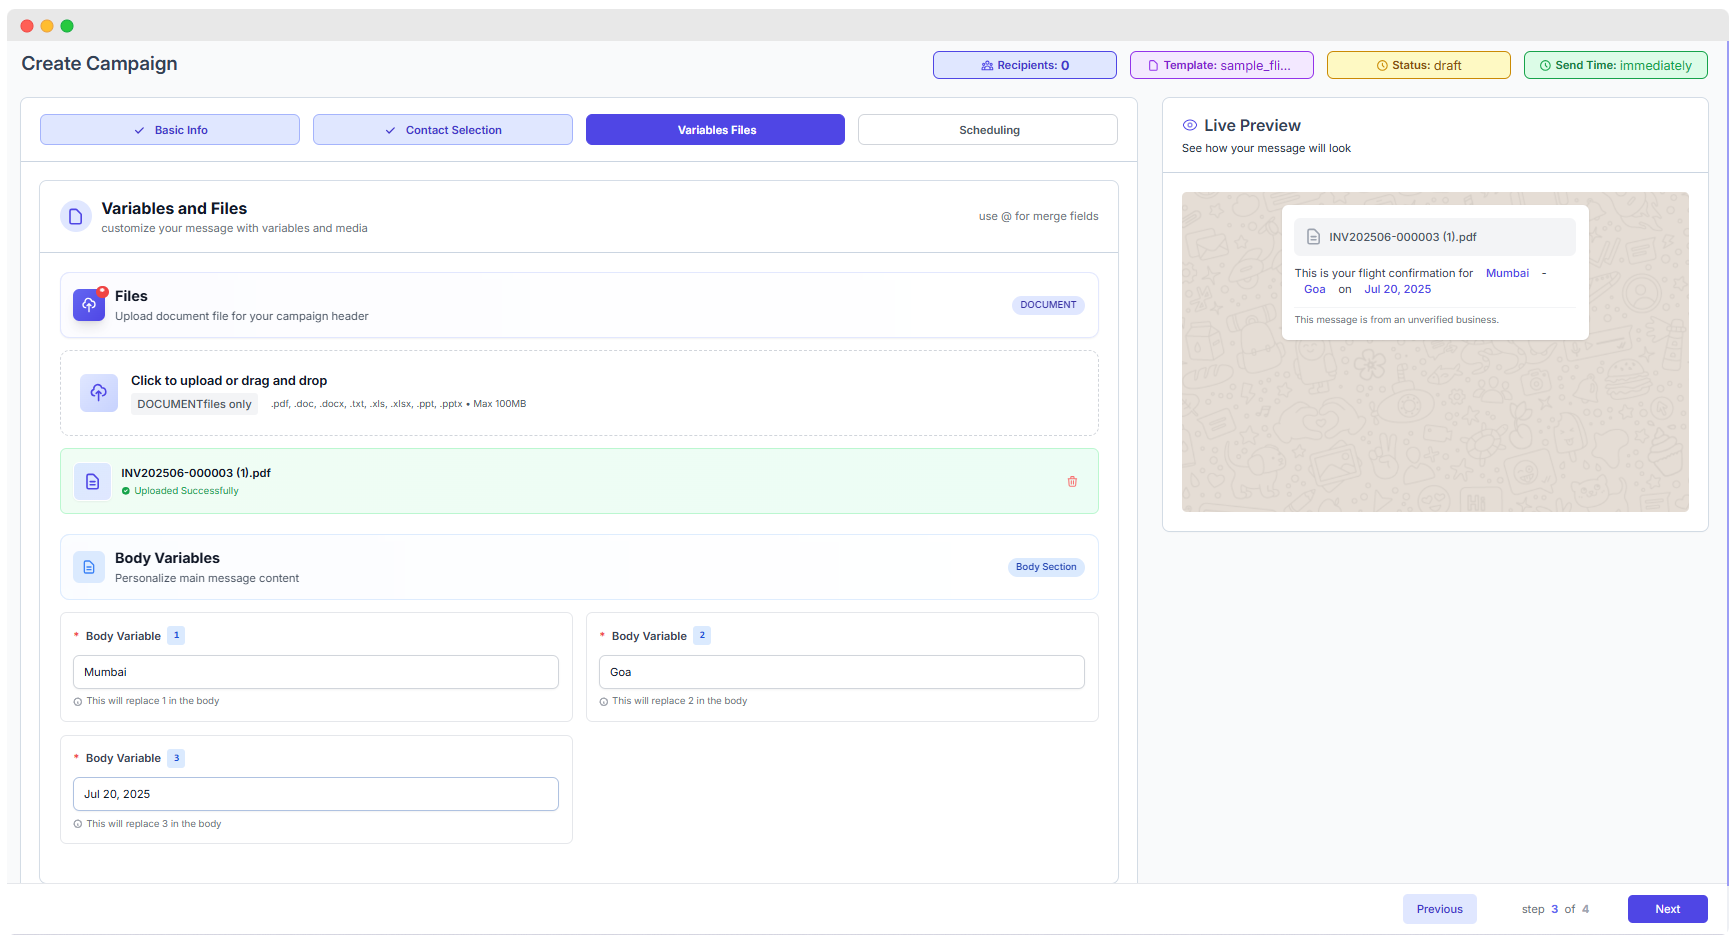The height and width of the screenshot is (944, 1736).
Task: Click the Goa body variable field
Action: tap(841, 672)
